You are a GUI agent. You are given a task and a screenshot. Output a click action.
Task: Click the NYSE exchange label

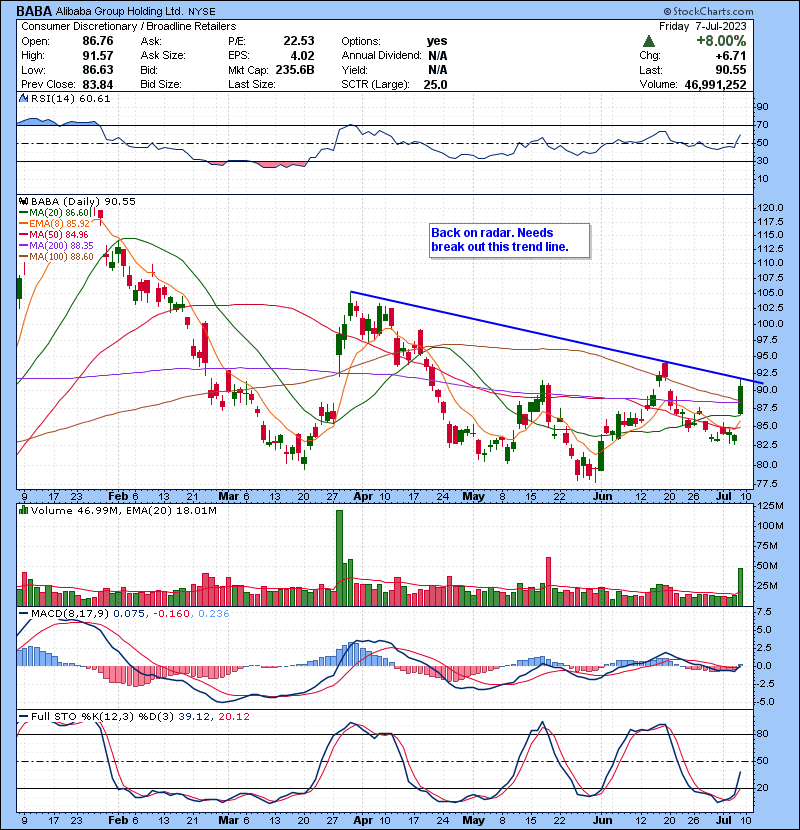(202, 11)
